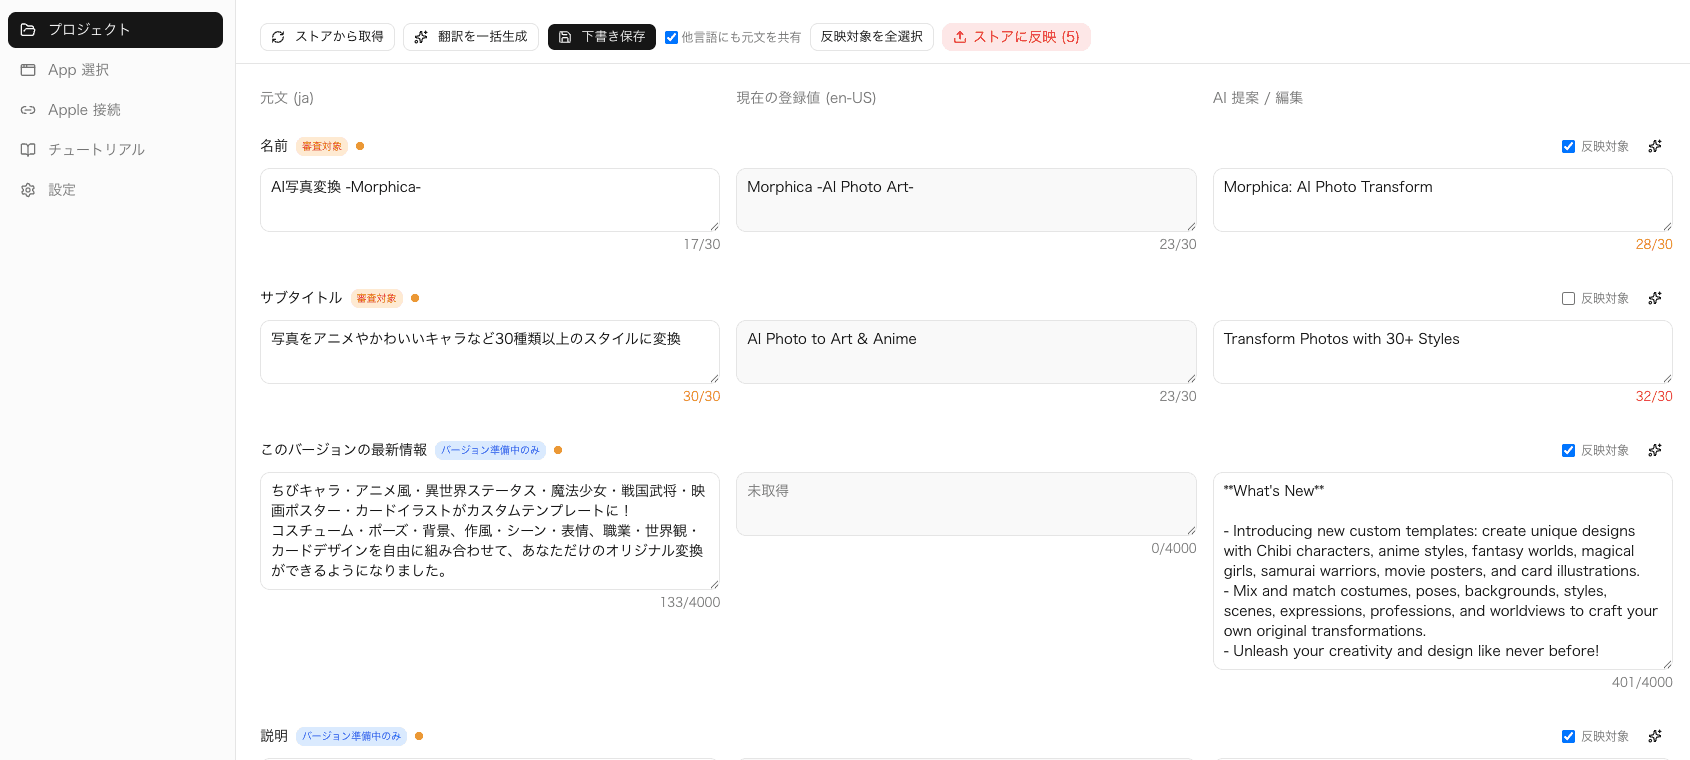Click the Japanese What's New source textarea
This screenshot has height=760, width=1690.
click(x=490, y=531)
